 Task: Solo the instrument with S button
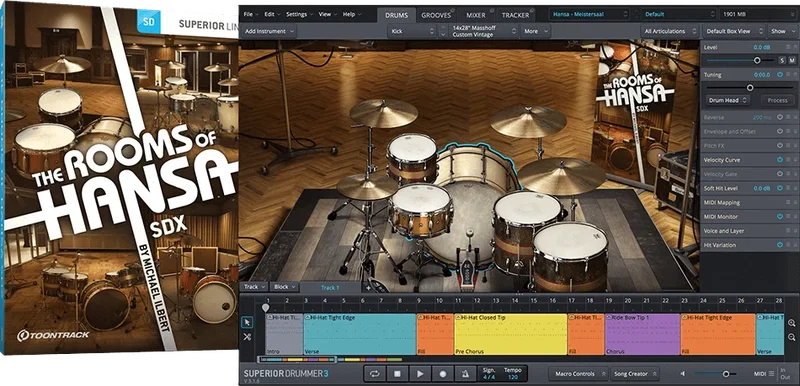782,60
